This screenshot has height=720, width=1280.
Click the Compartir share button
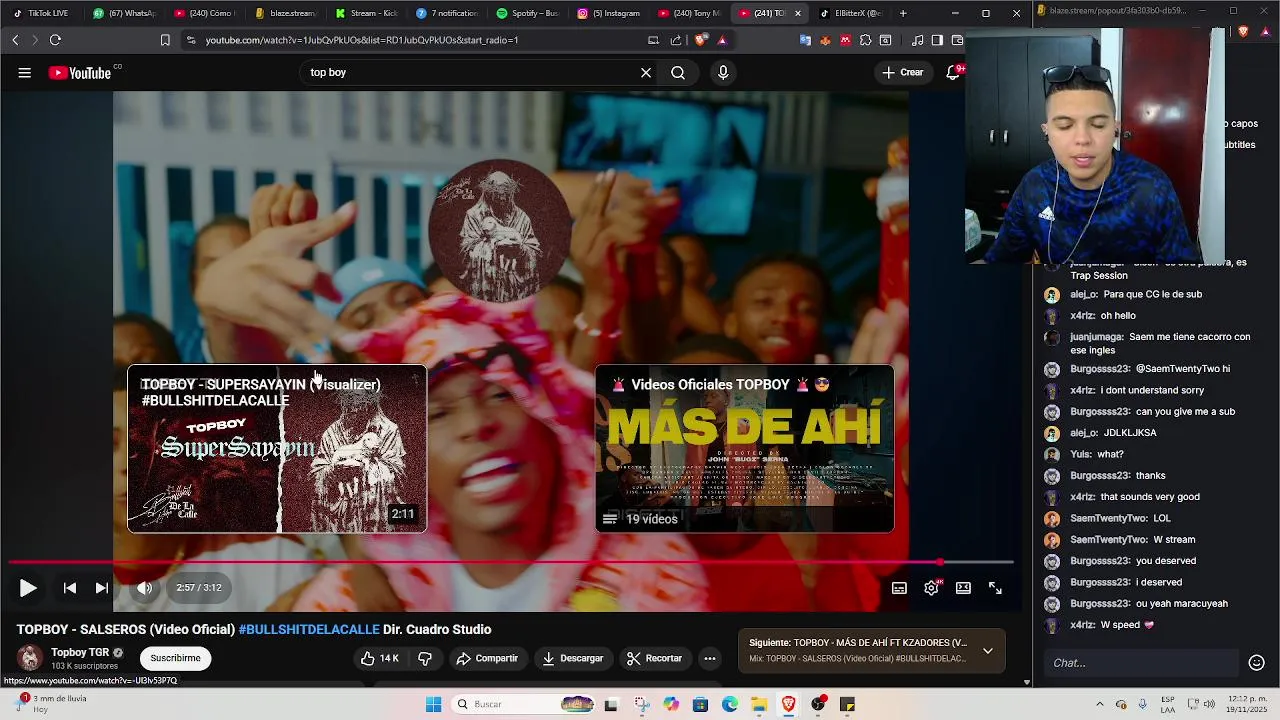click(487, 658)
